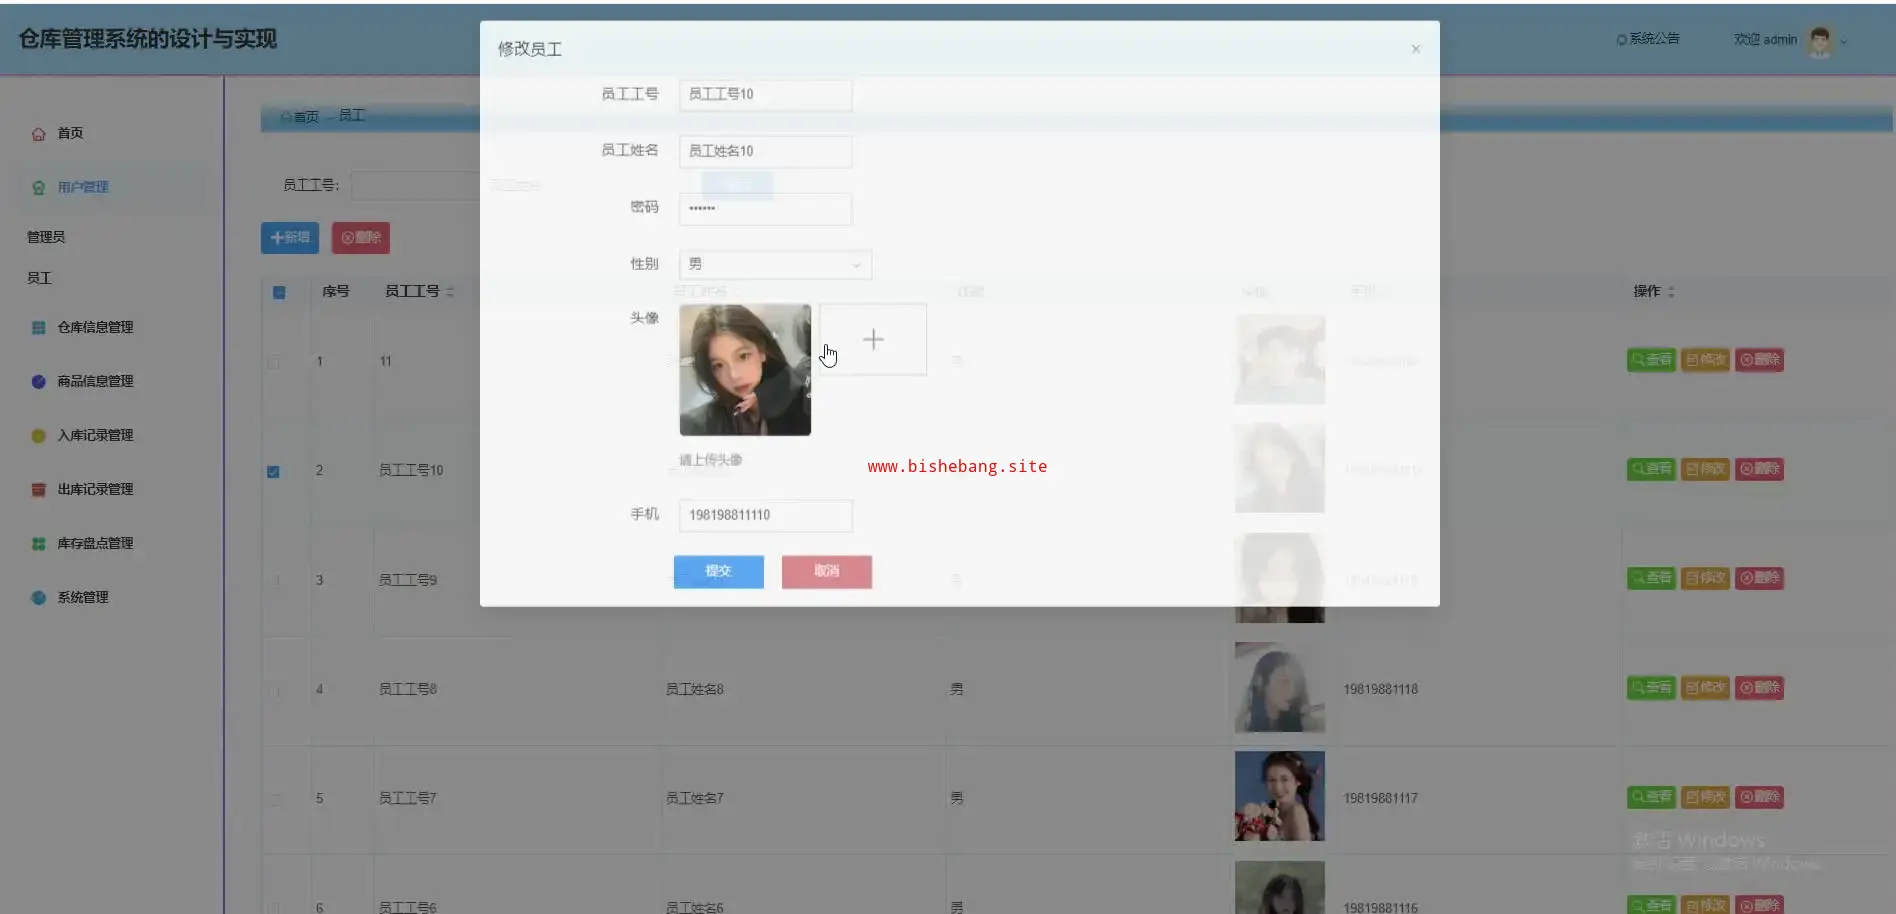Screen dimensions: 1896x914
Task: Click 修改 for 员工工号7 row
Action: (1705, 797)
